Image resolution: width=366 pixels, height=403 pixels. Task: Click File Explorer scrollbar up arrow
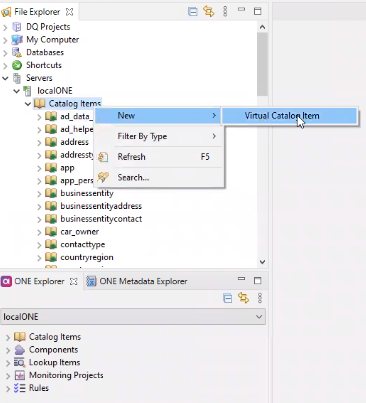point(262,27)
